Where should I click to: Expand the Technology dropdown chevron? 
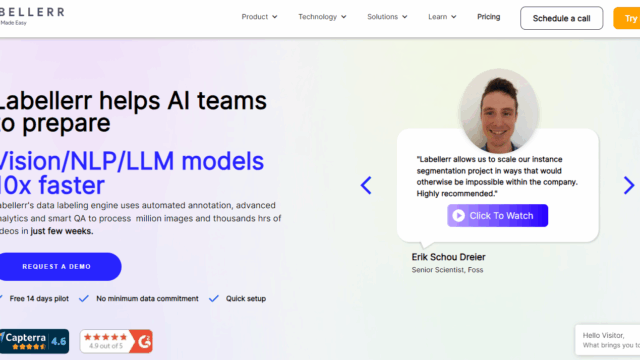click(344, 17)
